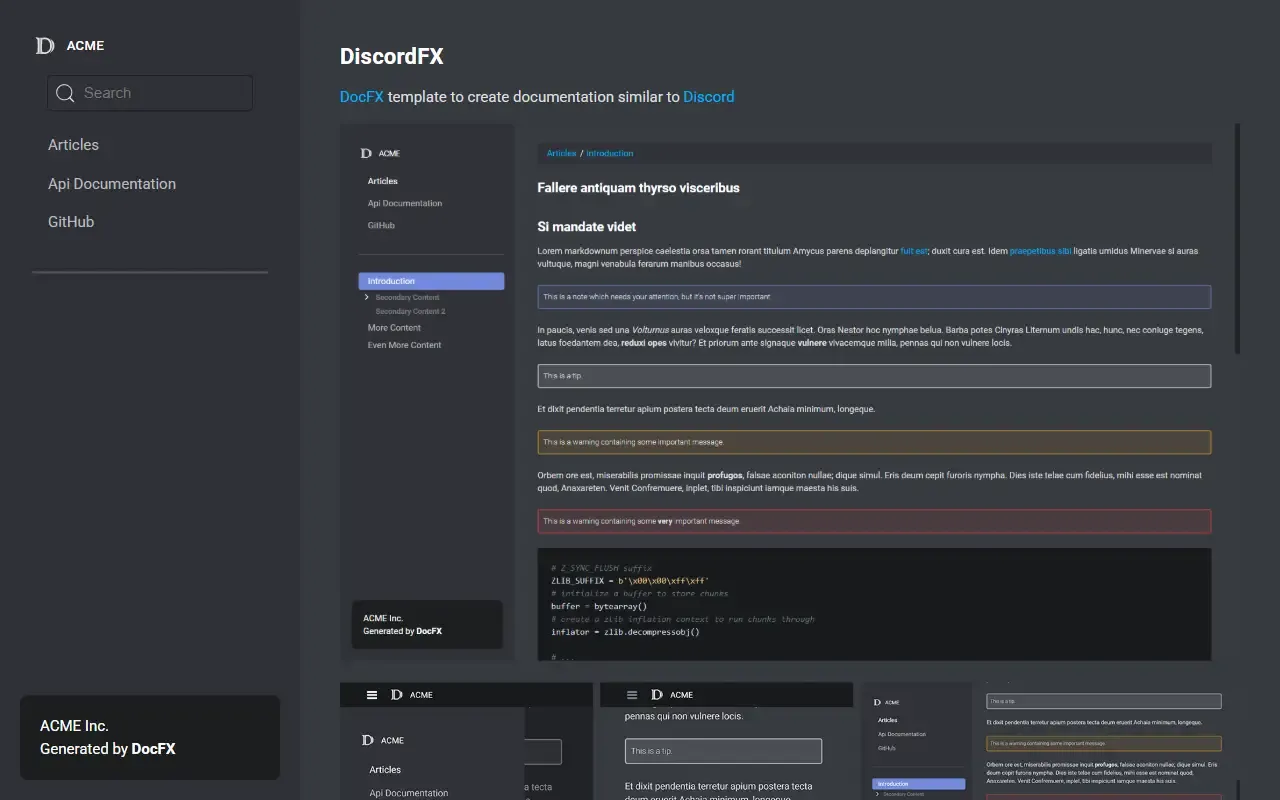Select highlighted Introduction item in the large preview
Image resolution: width=1280 pixels, height=800 pixels.
(x=431, y=281)
